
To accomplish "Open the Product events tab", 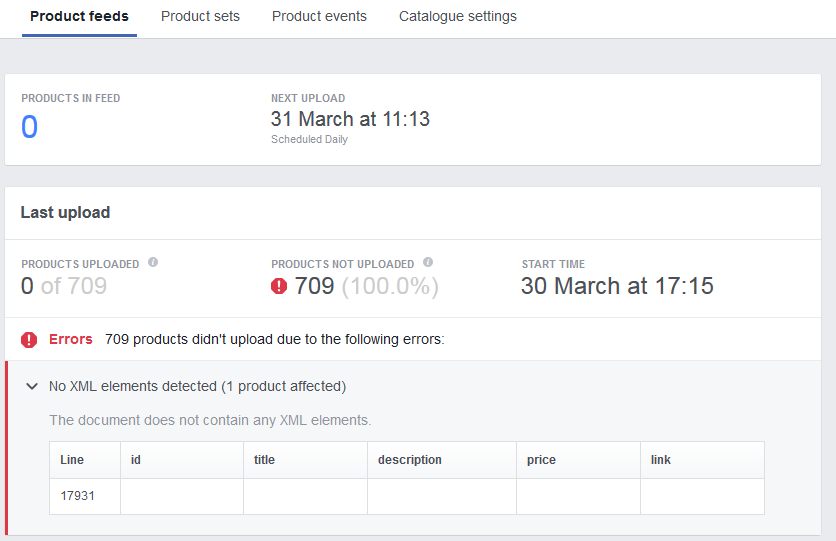I will click(x=319, y=17).
